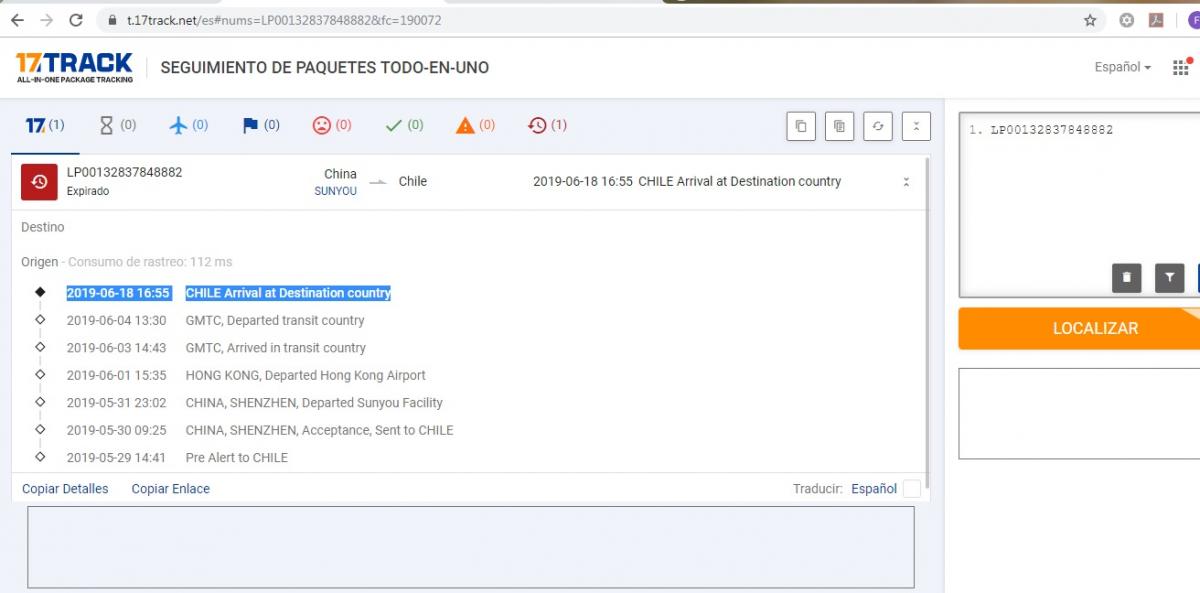1200x593 pixels.
Task: Click the Copiar Enlace link
Action: (170, 489)
